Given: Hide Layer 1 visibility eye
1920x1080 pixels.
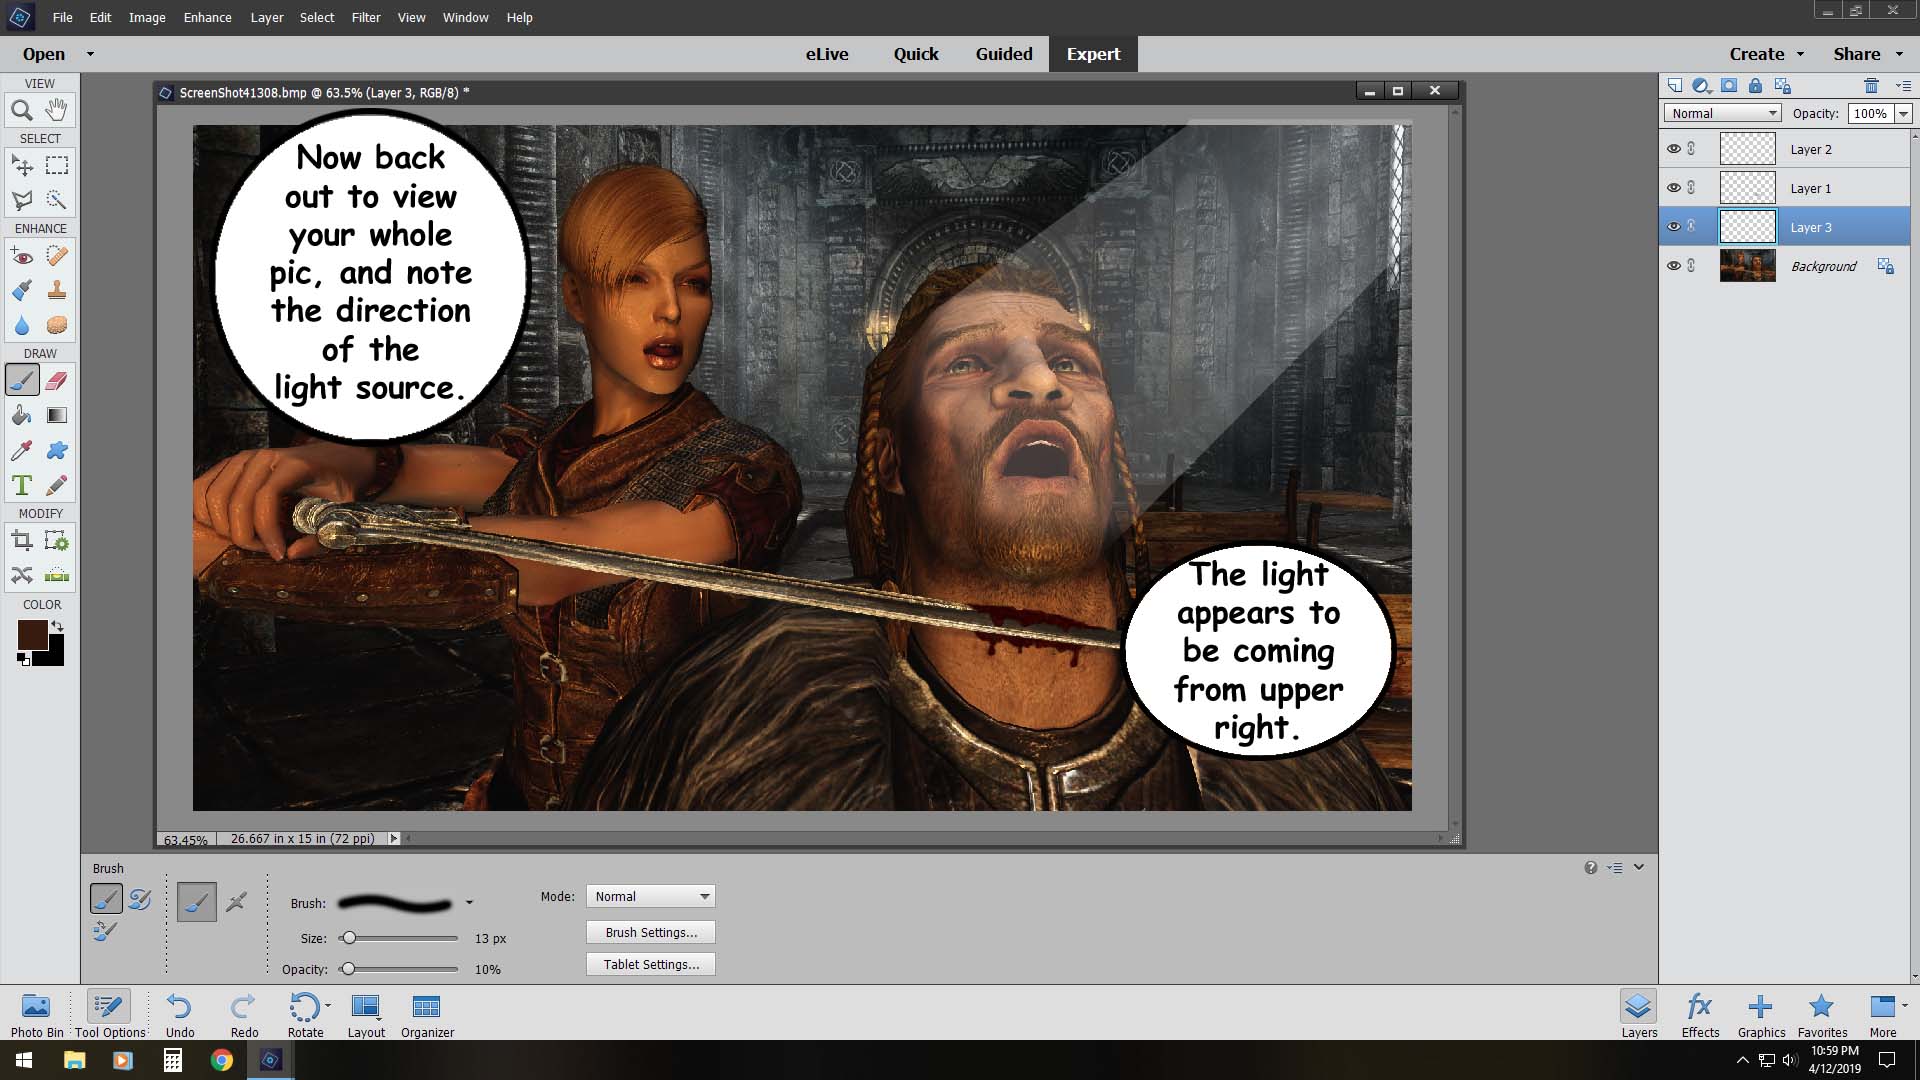Looking at the screenshot, I should [1674, 188].
